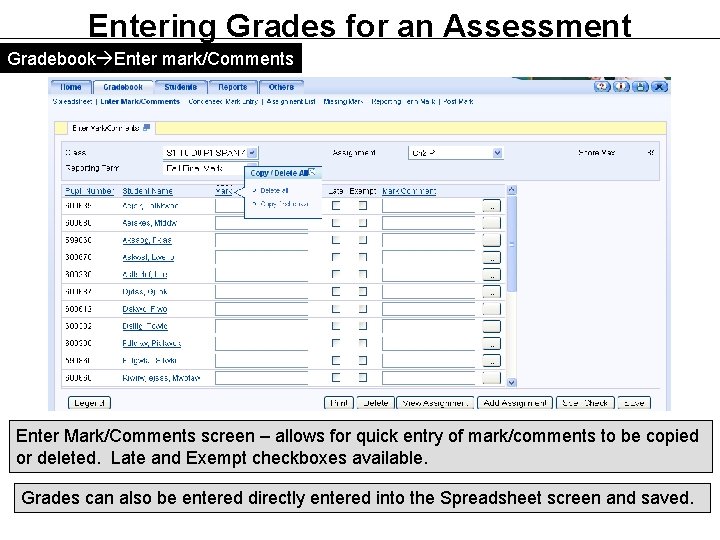Open the Spreadsheet submenu link
Image resolution: width=720 pixels, height=540 pixels.
tap(73, 101)
